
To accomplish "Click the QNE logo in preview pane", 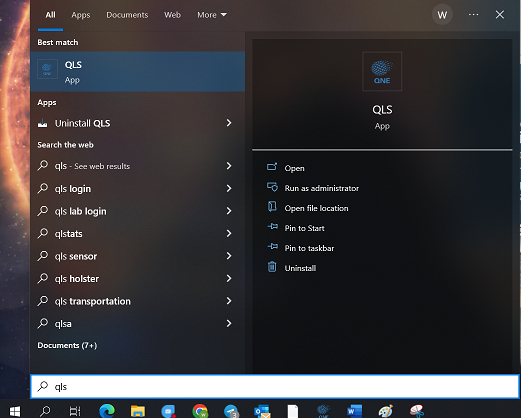I will (x=382, y=71).
